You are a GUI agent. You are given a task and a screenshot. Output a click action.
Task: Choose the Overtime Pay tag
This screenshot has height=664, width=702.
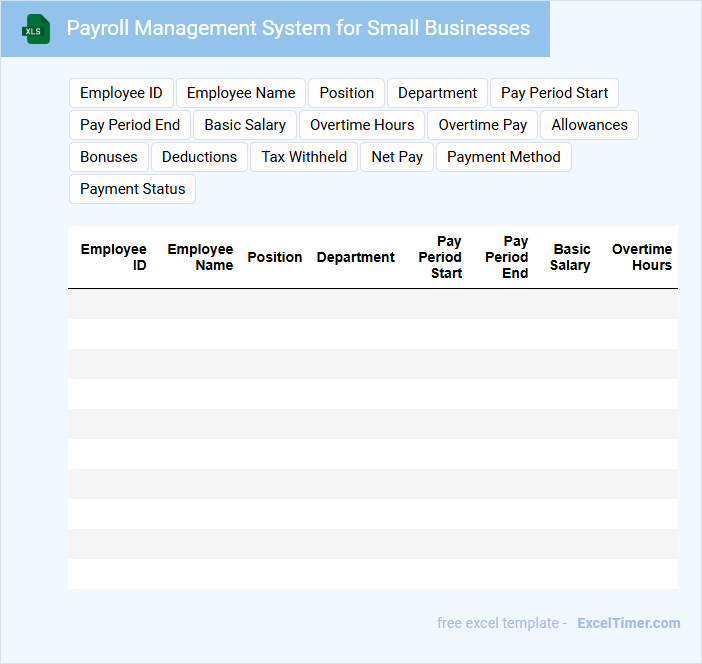[483, 125]
